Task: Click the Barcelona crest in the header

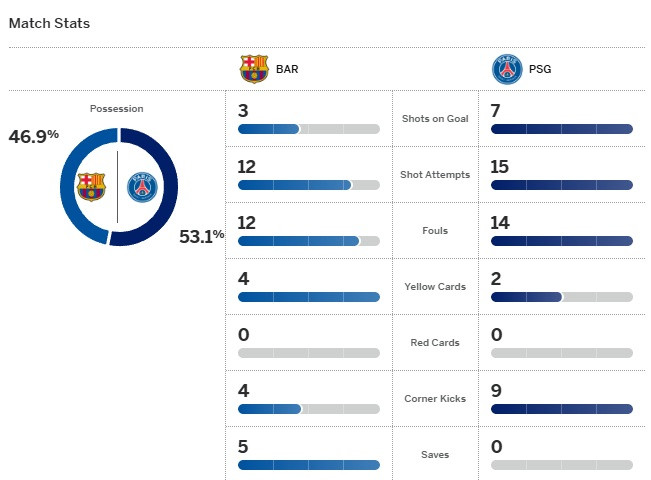Action: (254, 69)
